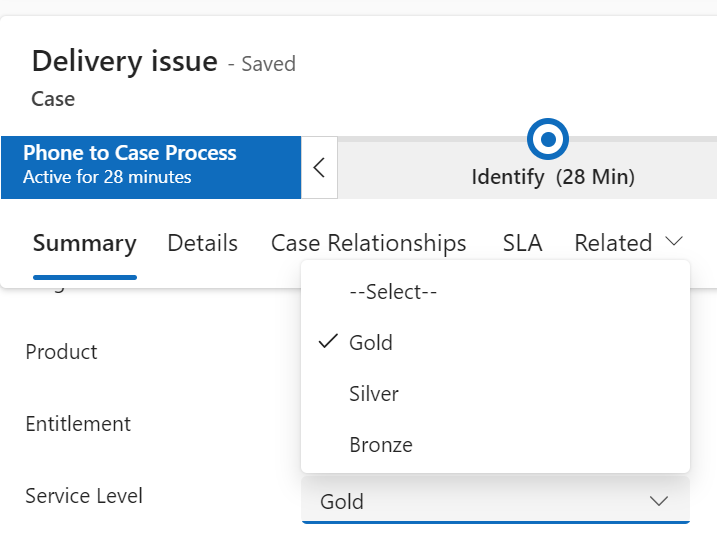
Task: Open the Details tab
Action: (x=203, y=243)
